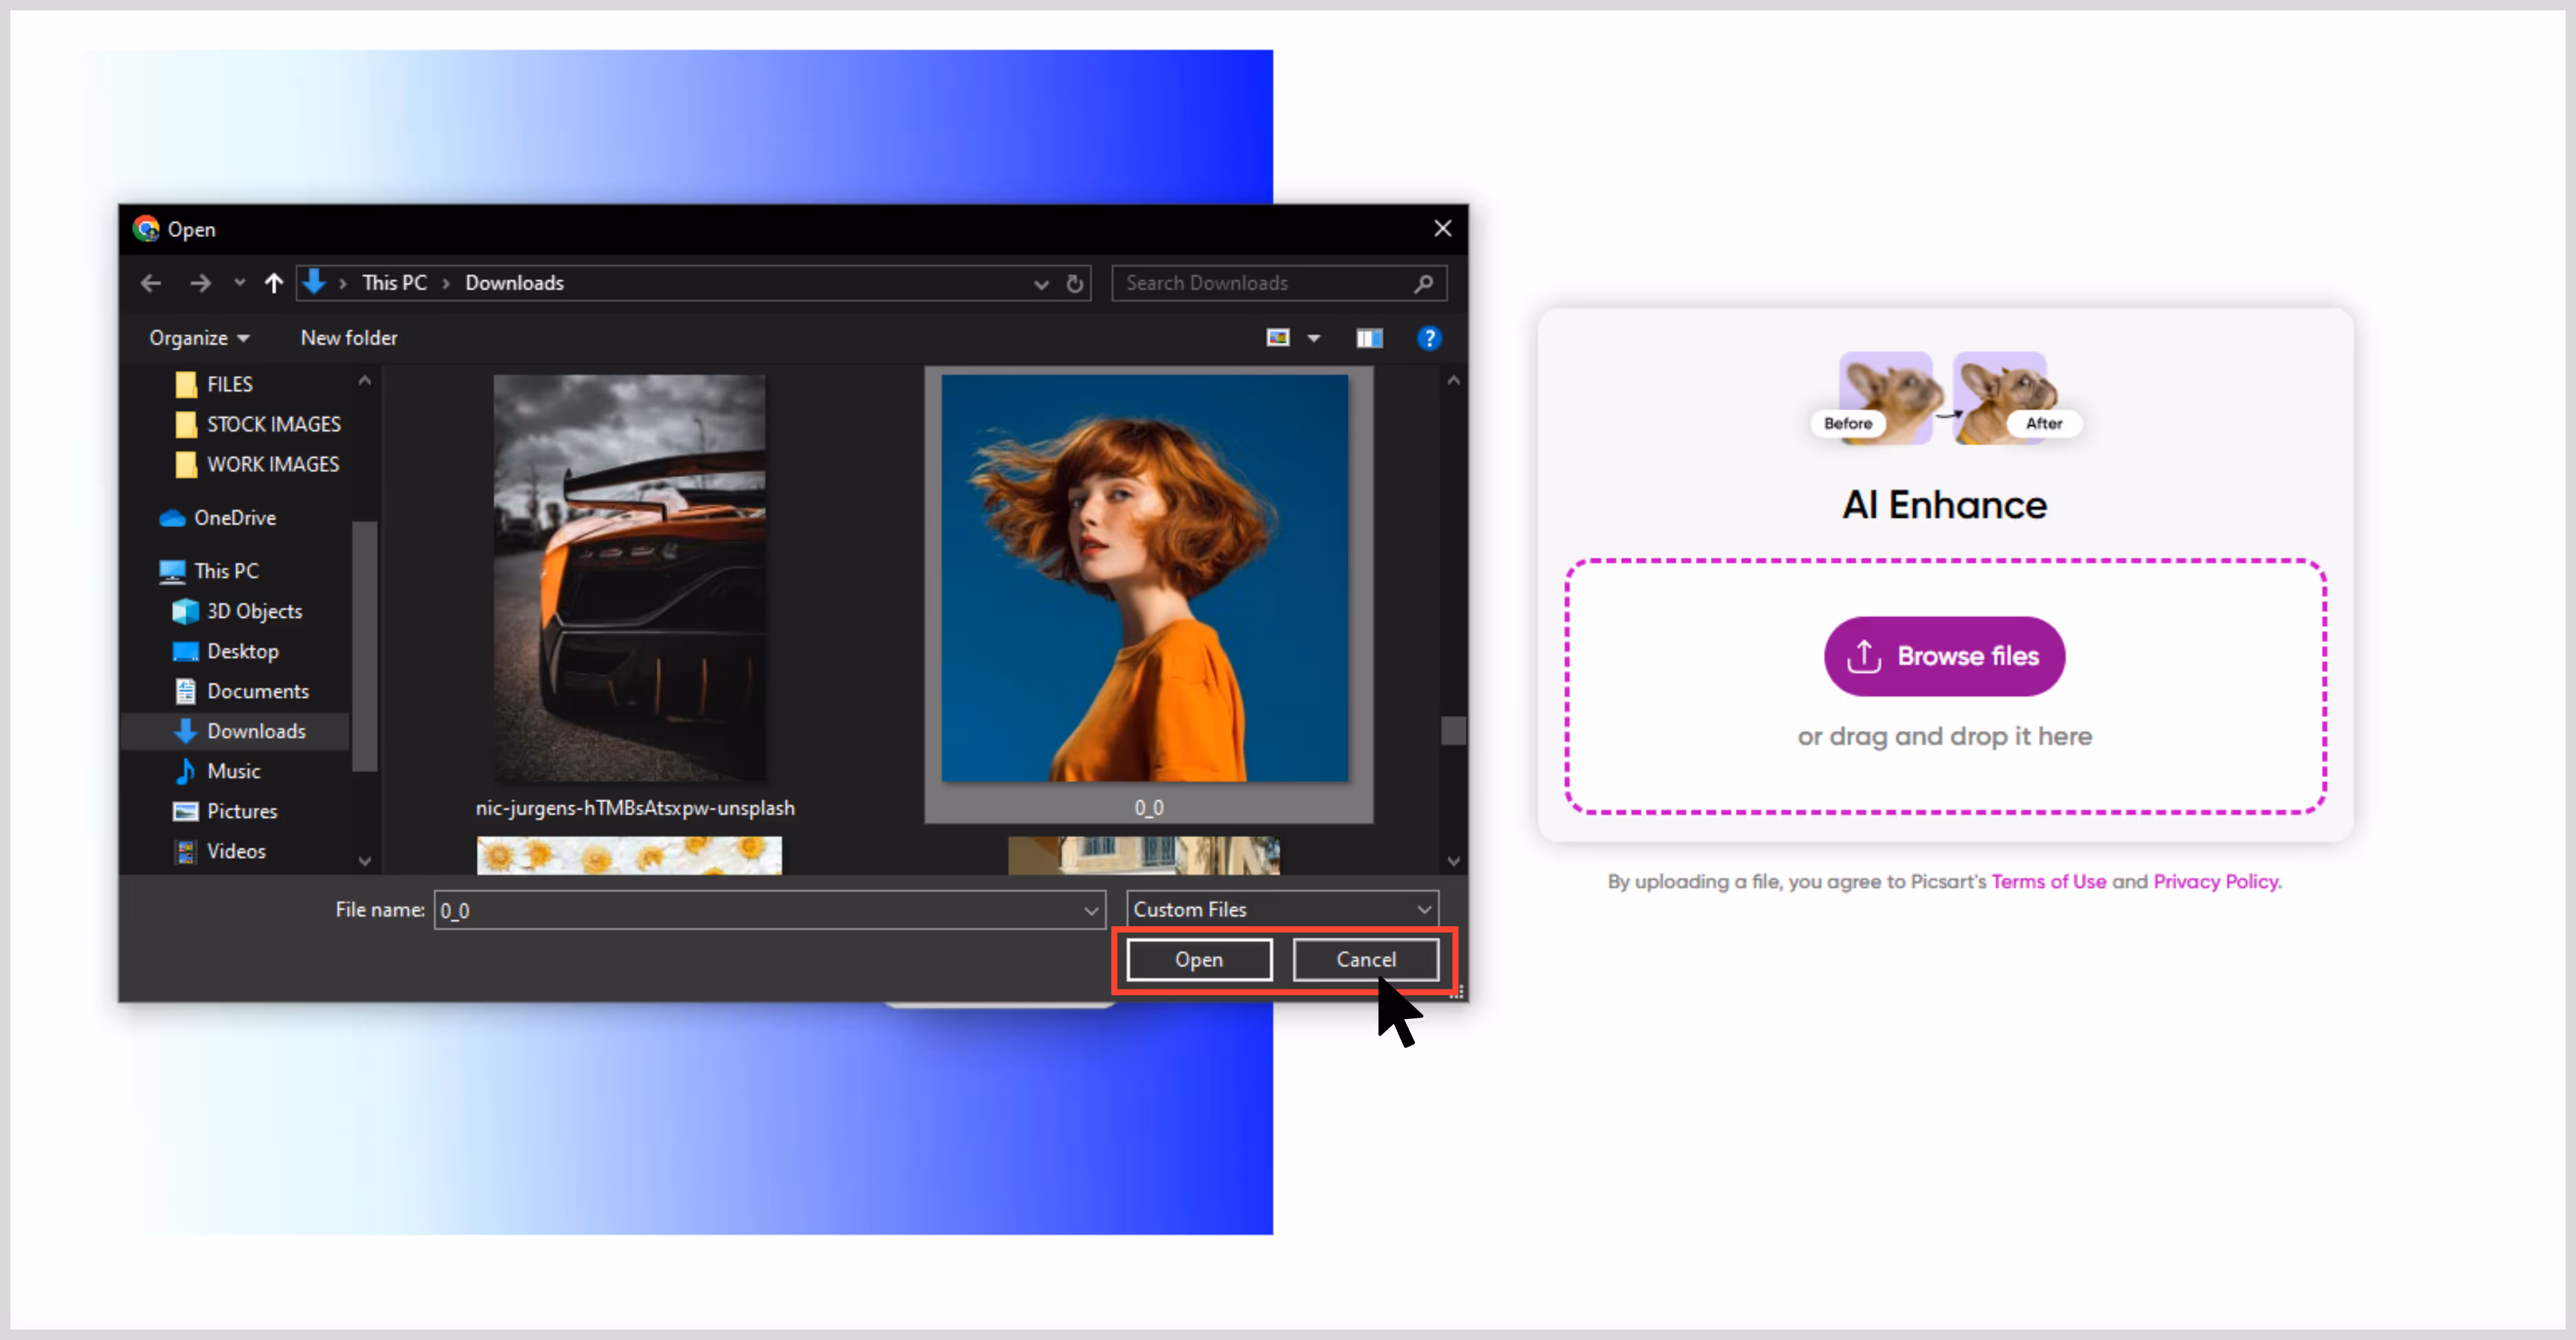This screenshot has height=1340, width=2576.
Task: Click the search magnifier icon
Action: pos(1423,283)
